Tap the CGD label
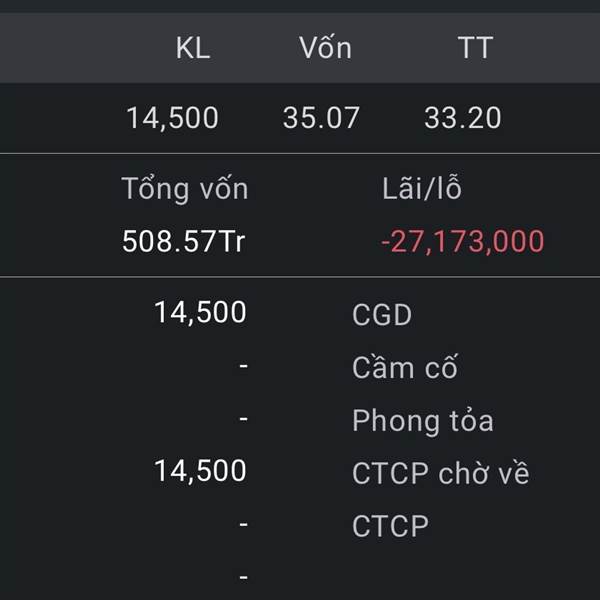Viewport: 600px width, 600px height. 382,315
